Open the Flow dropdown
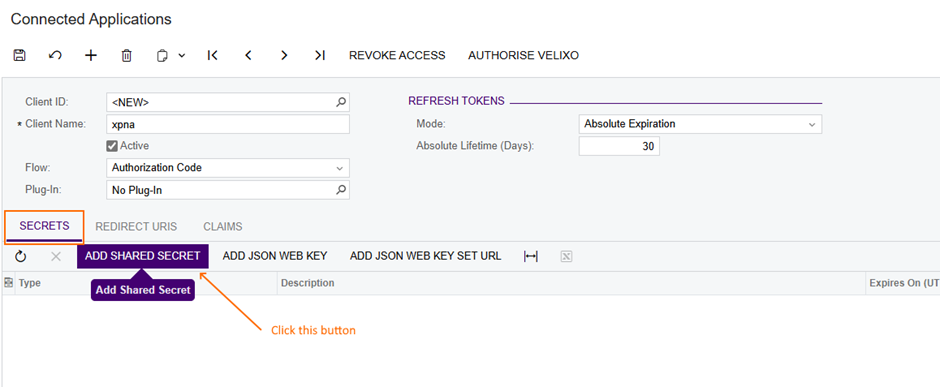 click(228, 168)
